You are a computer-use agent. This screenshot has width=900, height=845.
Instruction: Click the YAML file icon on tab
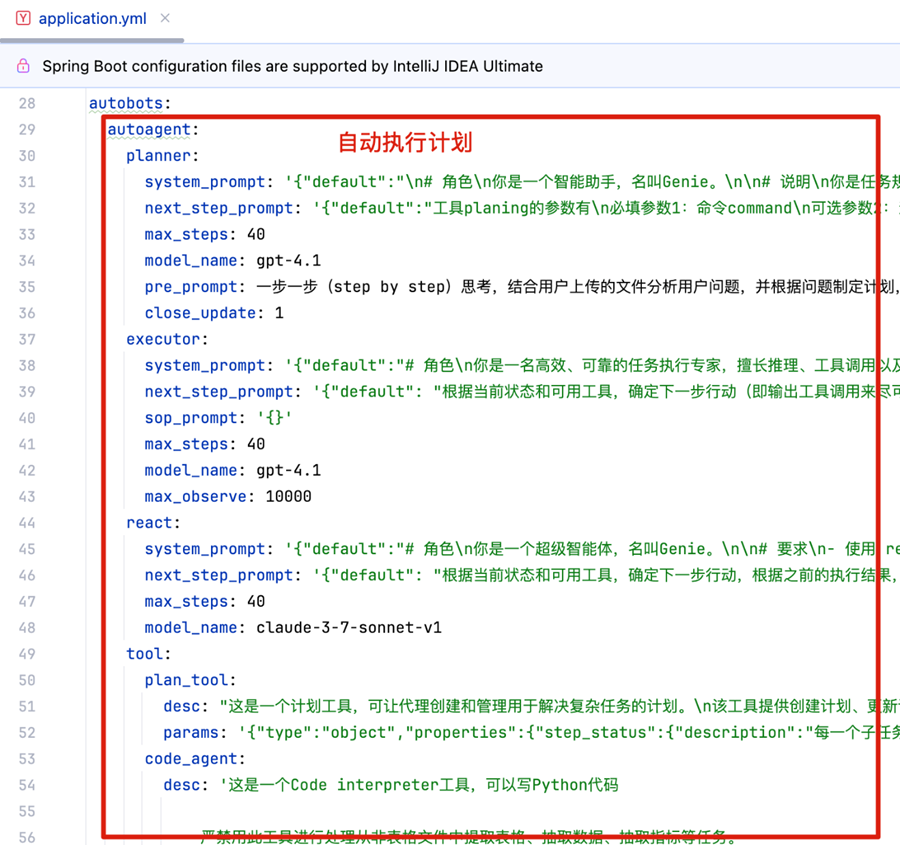point(23,18)
